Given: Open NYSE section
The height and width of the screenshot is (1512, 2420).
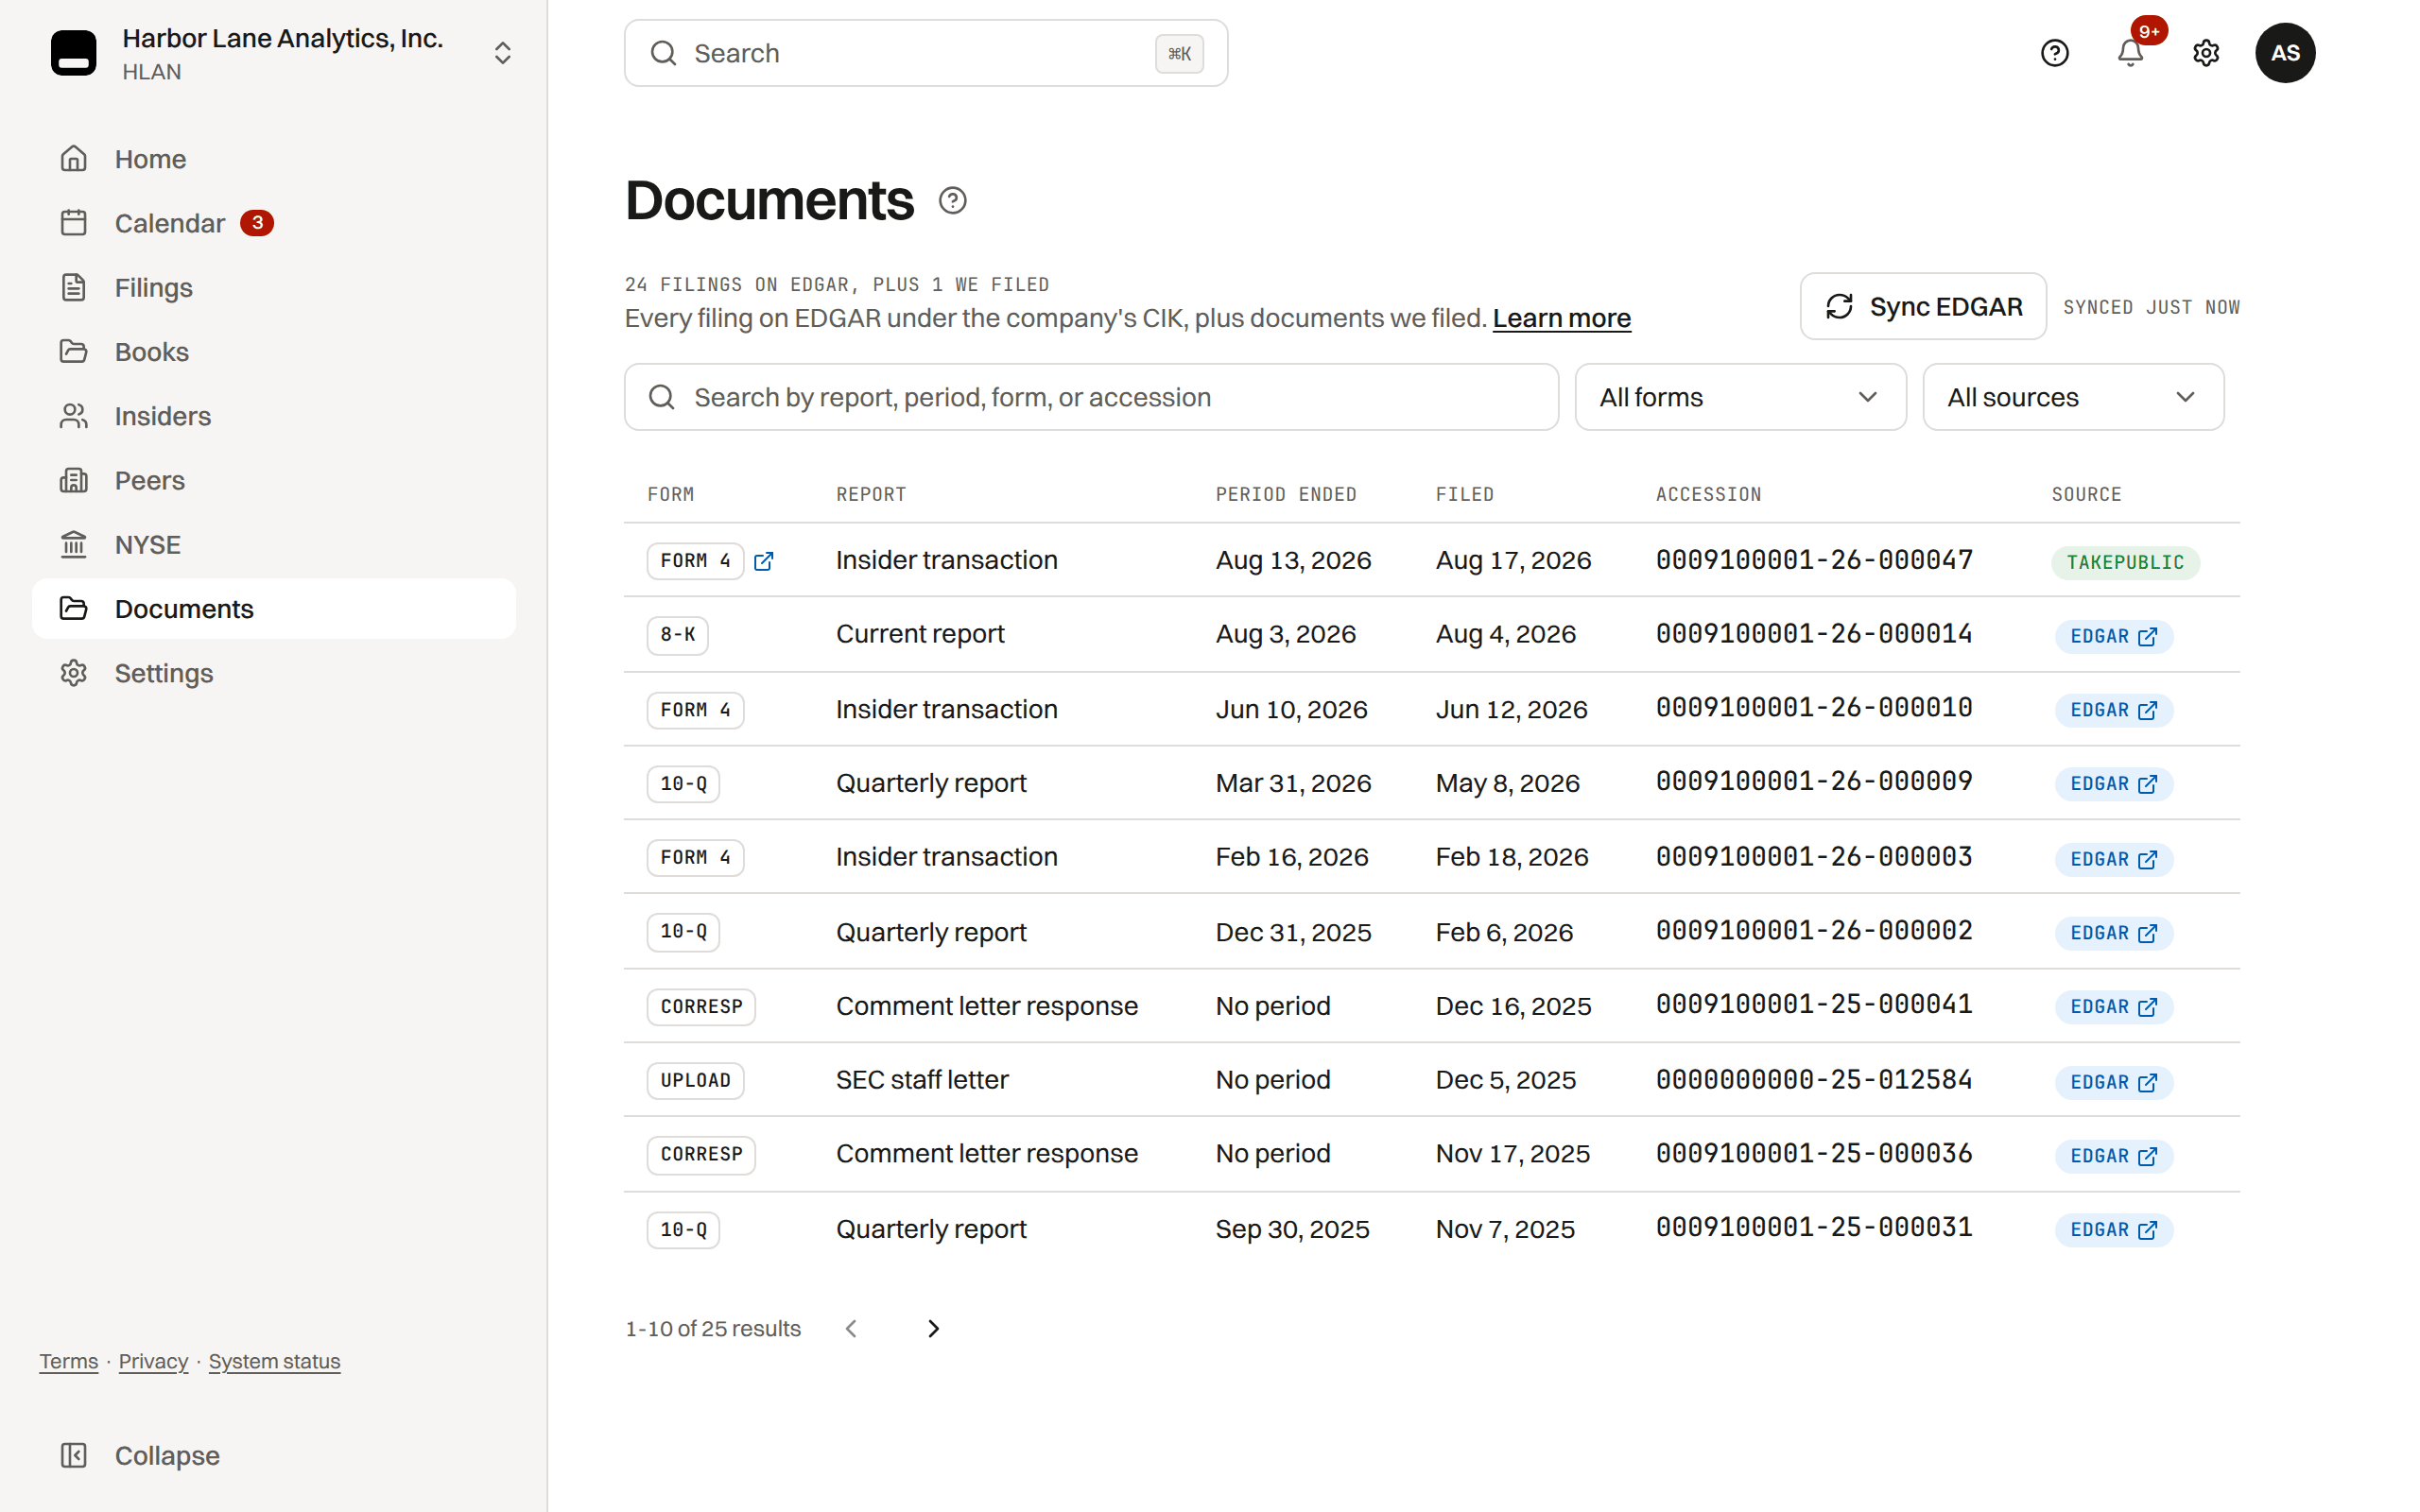Looking at the screenshot, I should click(x=274, y=545).
